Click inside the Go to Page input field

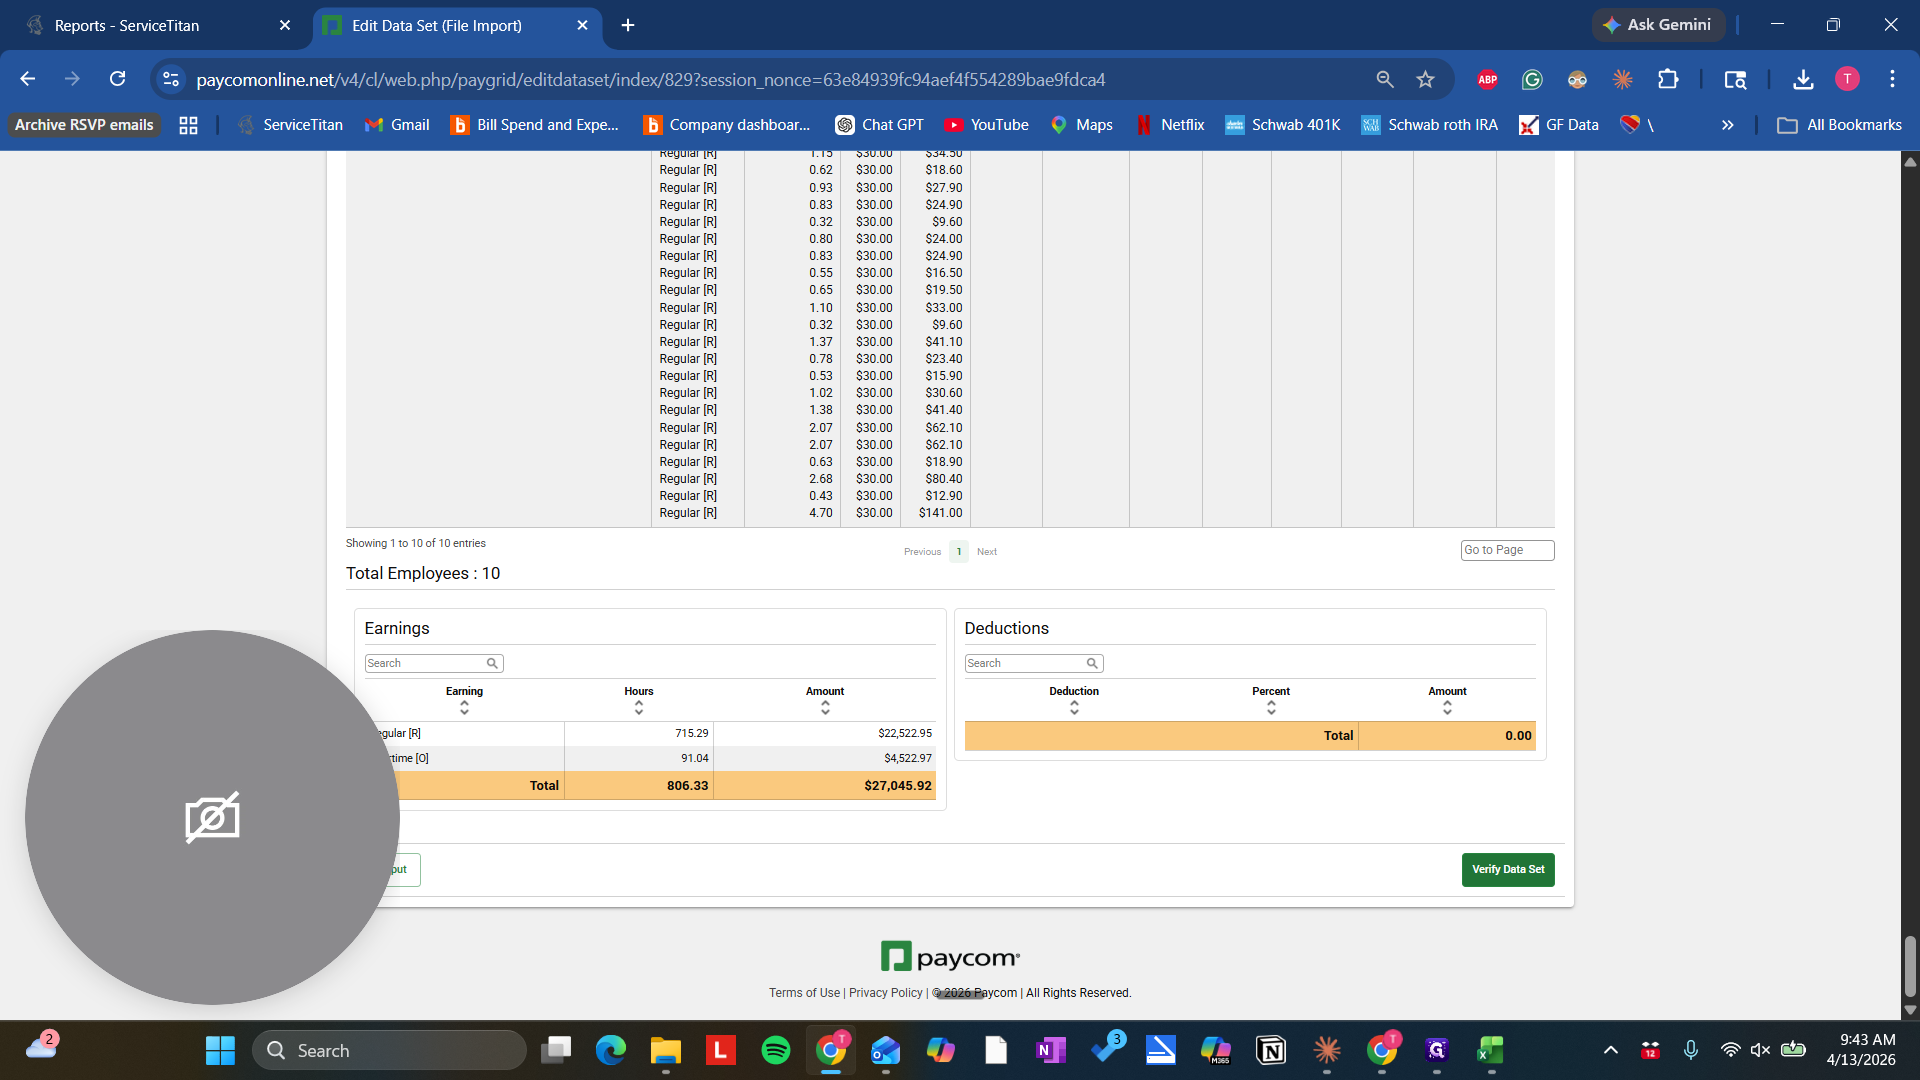pyautogui.click(x=1507, y=549)
